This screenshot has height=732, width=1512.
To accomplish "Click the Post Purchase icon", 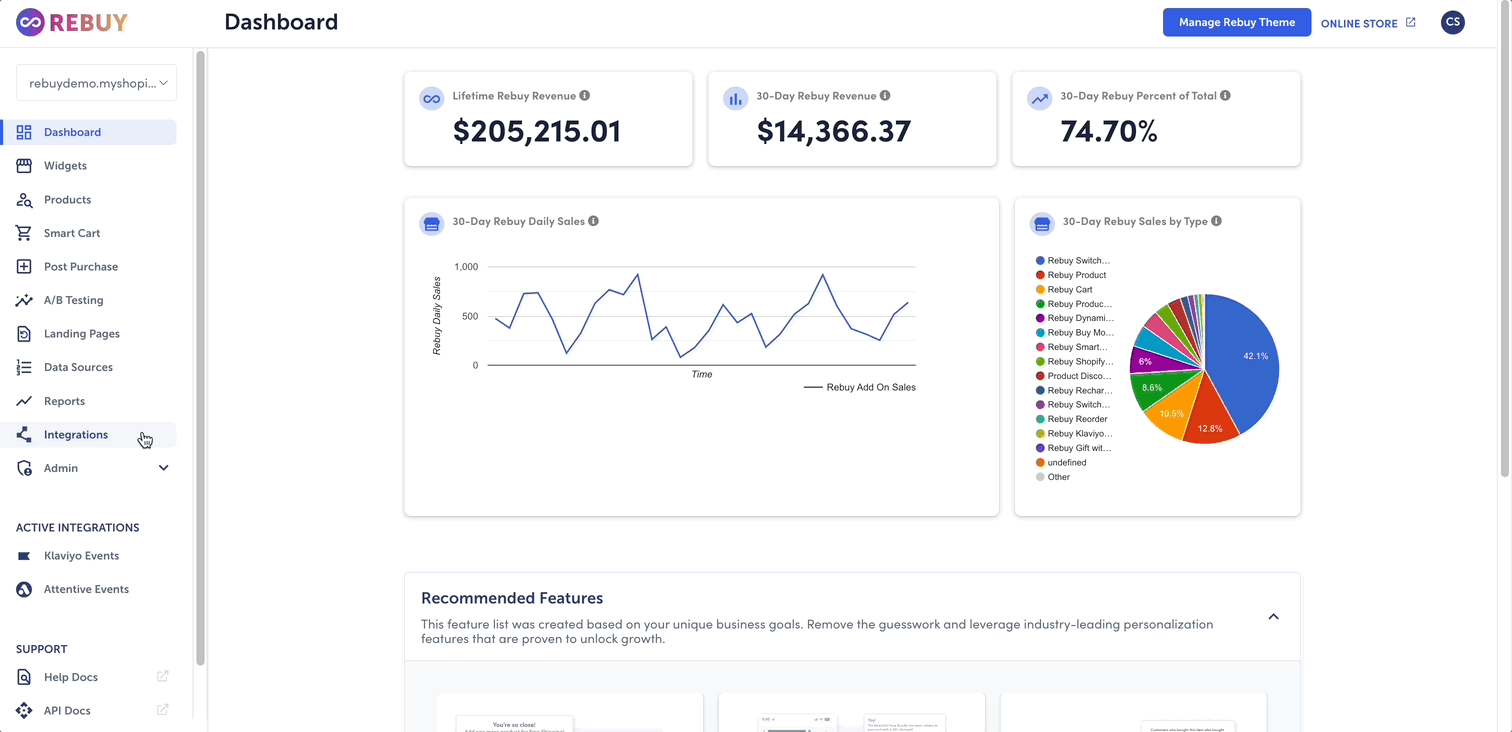I will tap(25, 266).
